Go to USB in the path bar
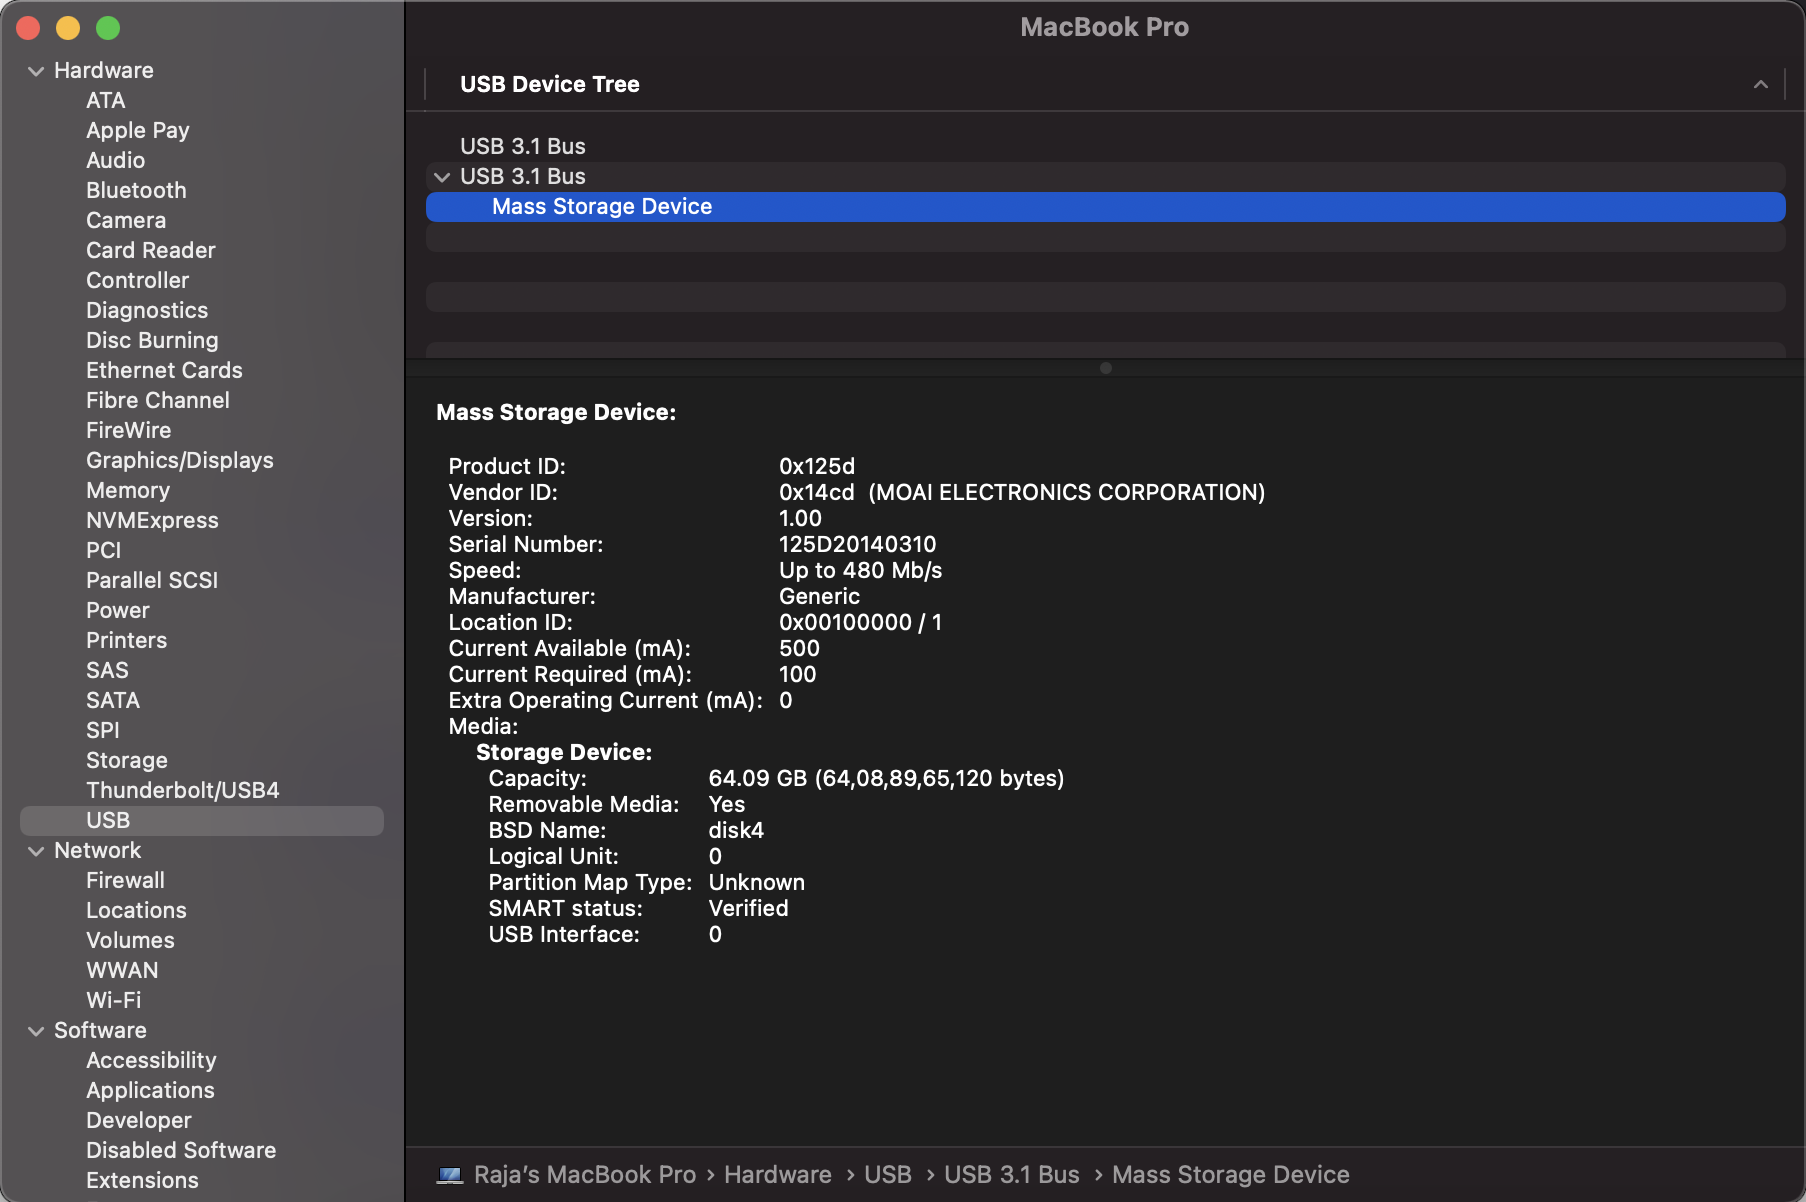This screenshot has height=1202, width=1806. [x=888, y=1175]
